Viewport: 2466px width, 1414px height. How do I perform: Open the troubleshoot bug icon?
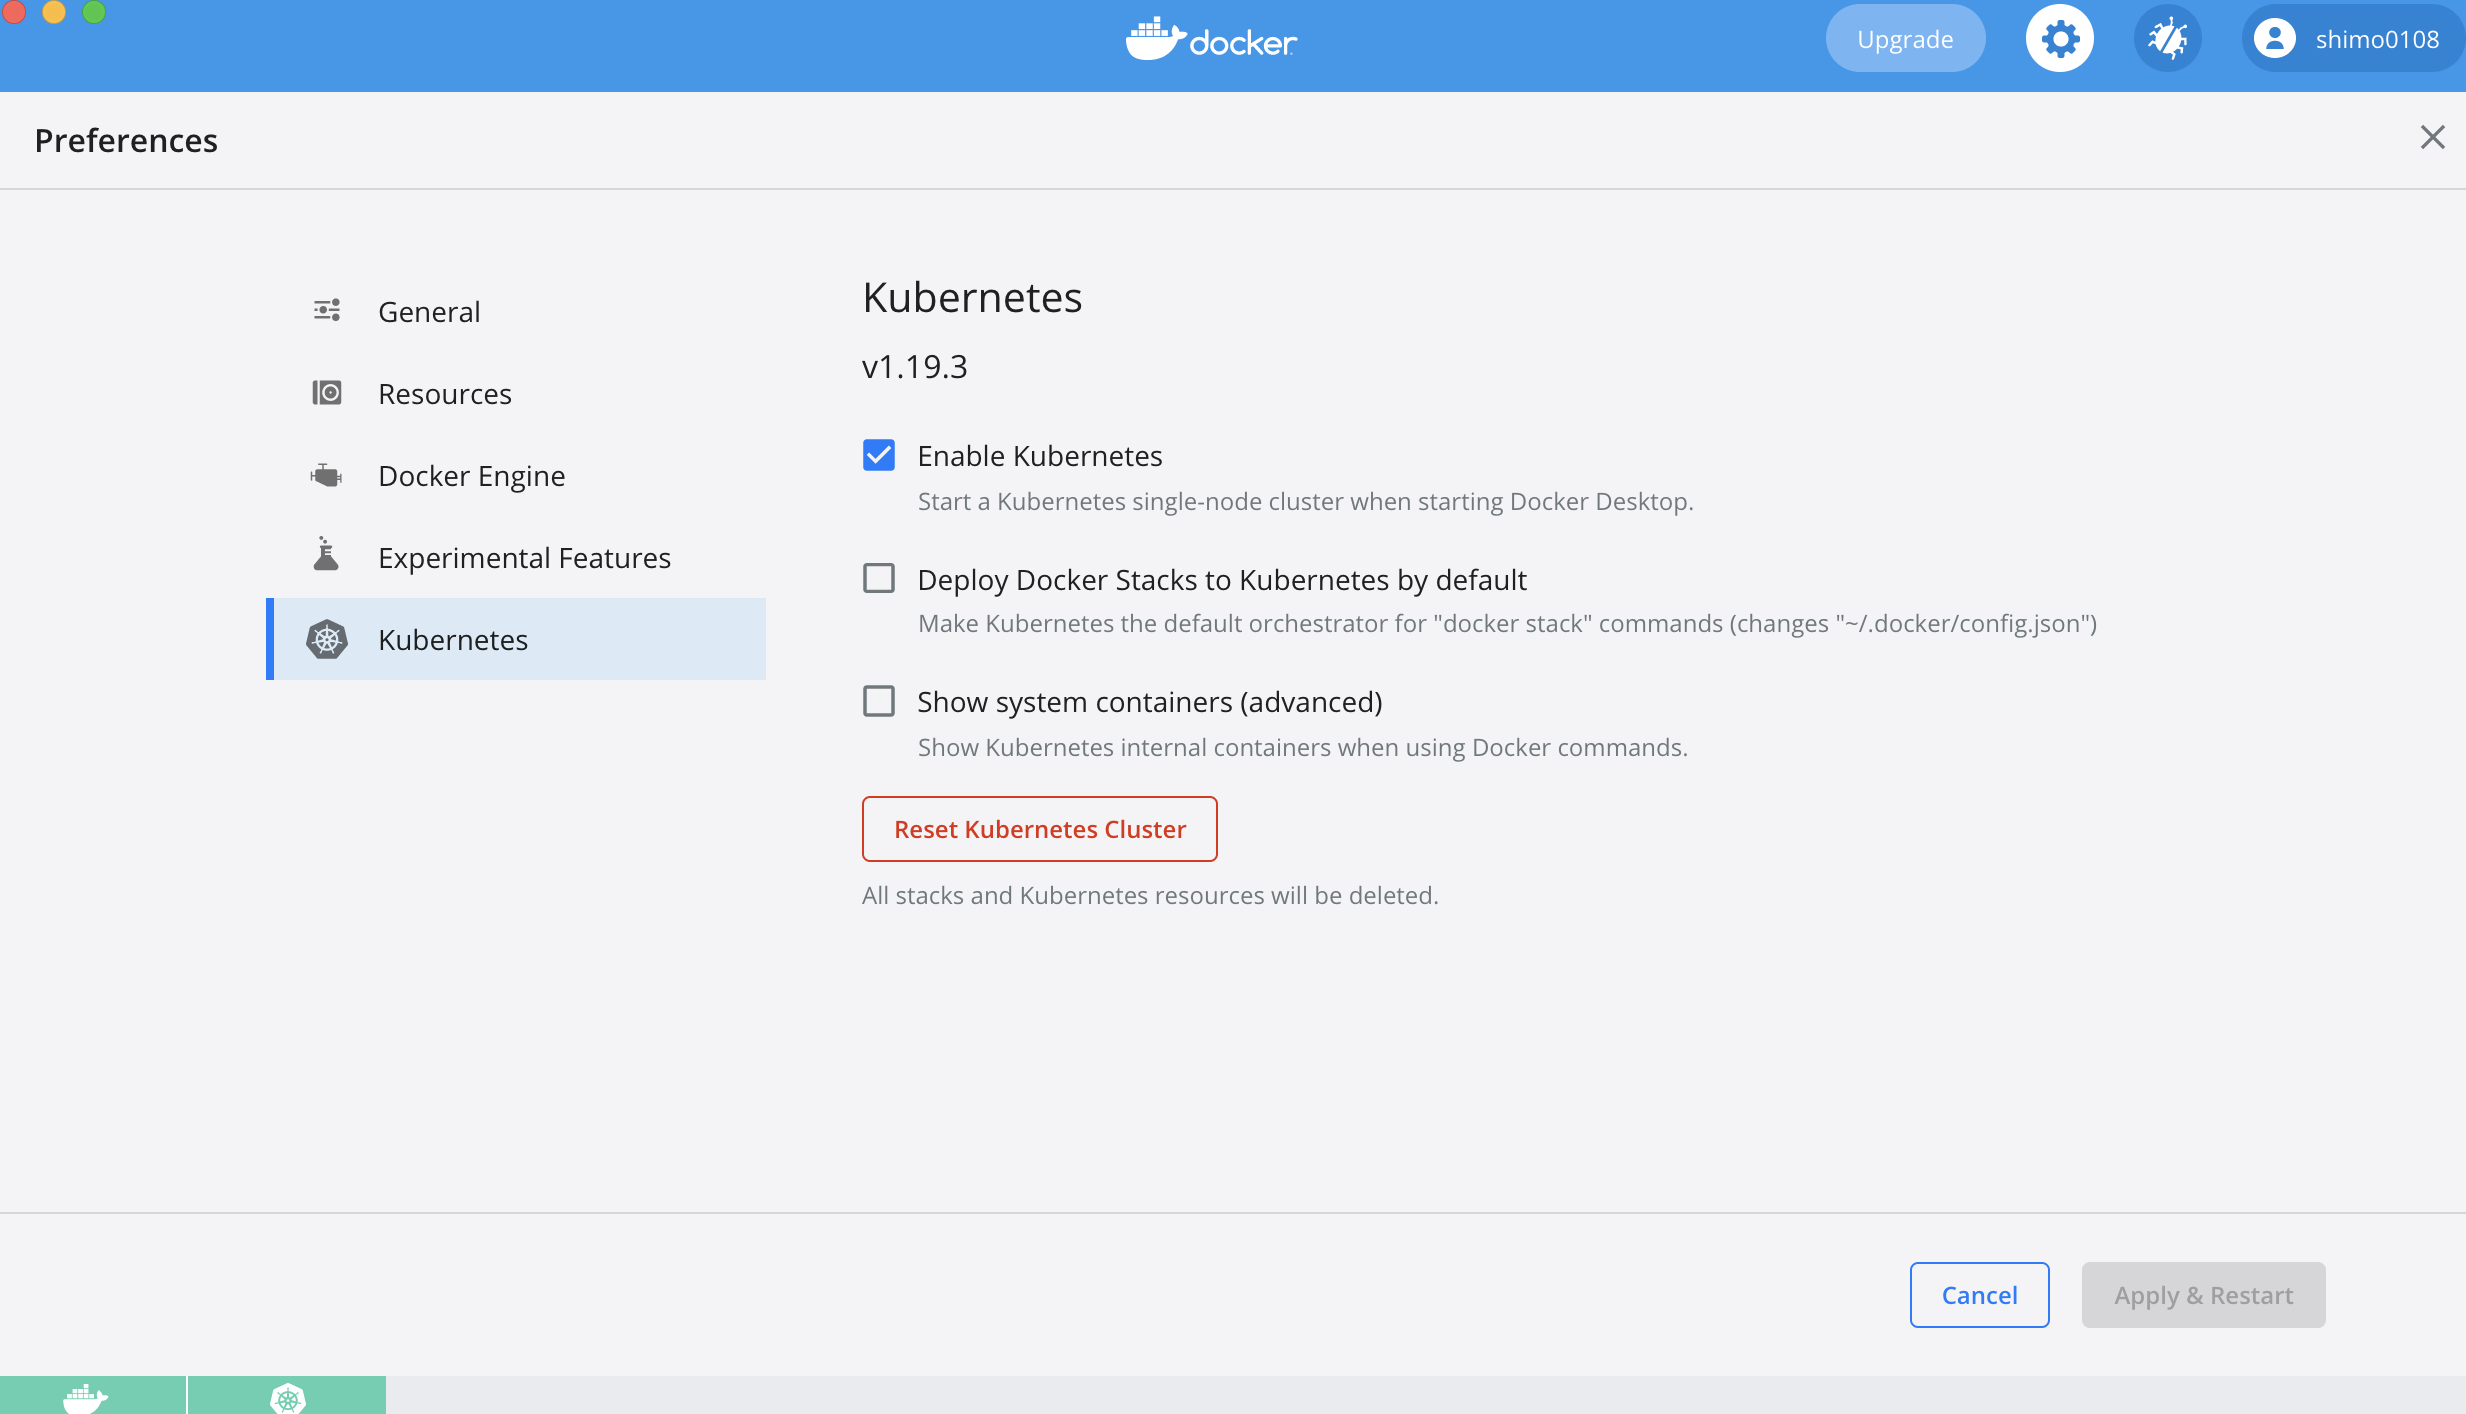(2167, 39)
